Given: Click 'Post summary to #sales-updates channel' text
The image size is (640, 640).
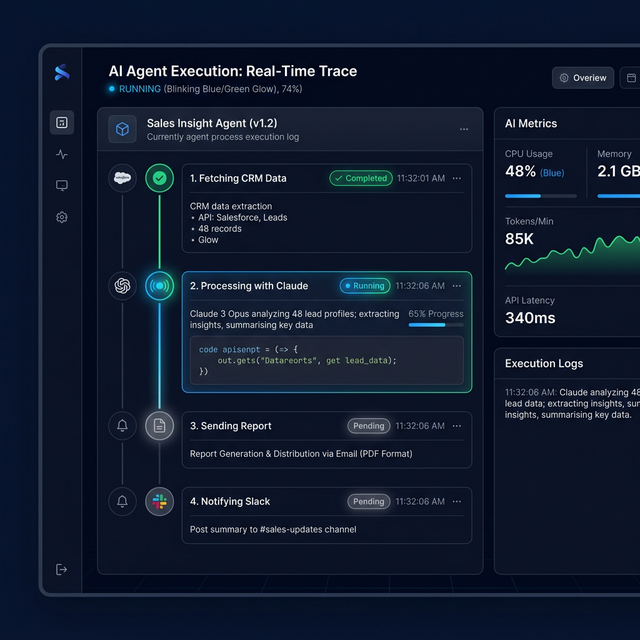Looking at the screenshot, I should pyautogui.click(x=273, y=529).
